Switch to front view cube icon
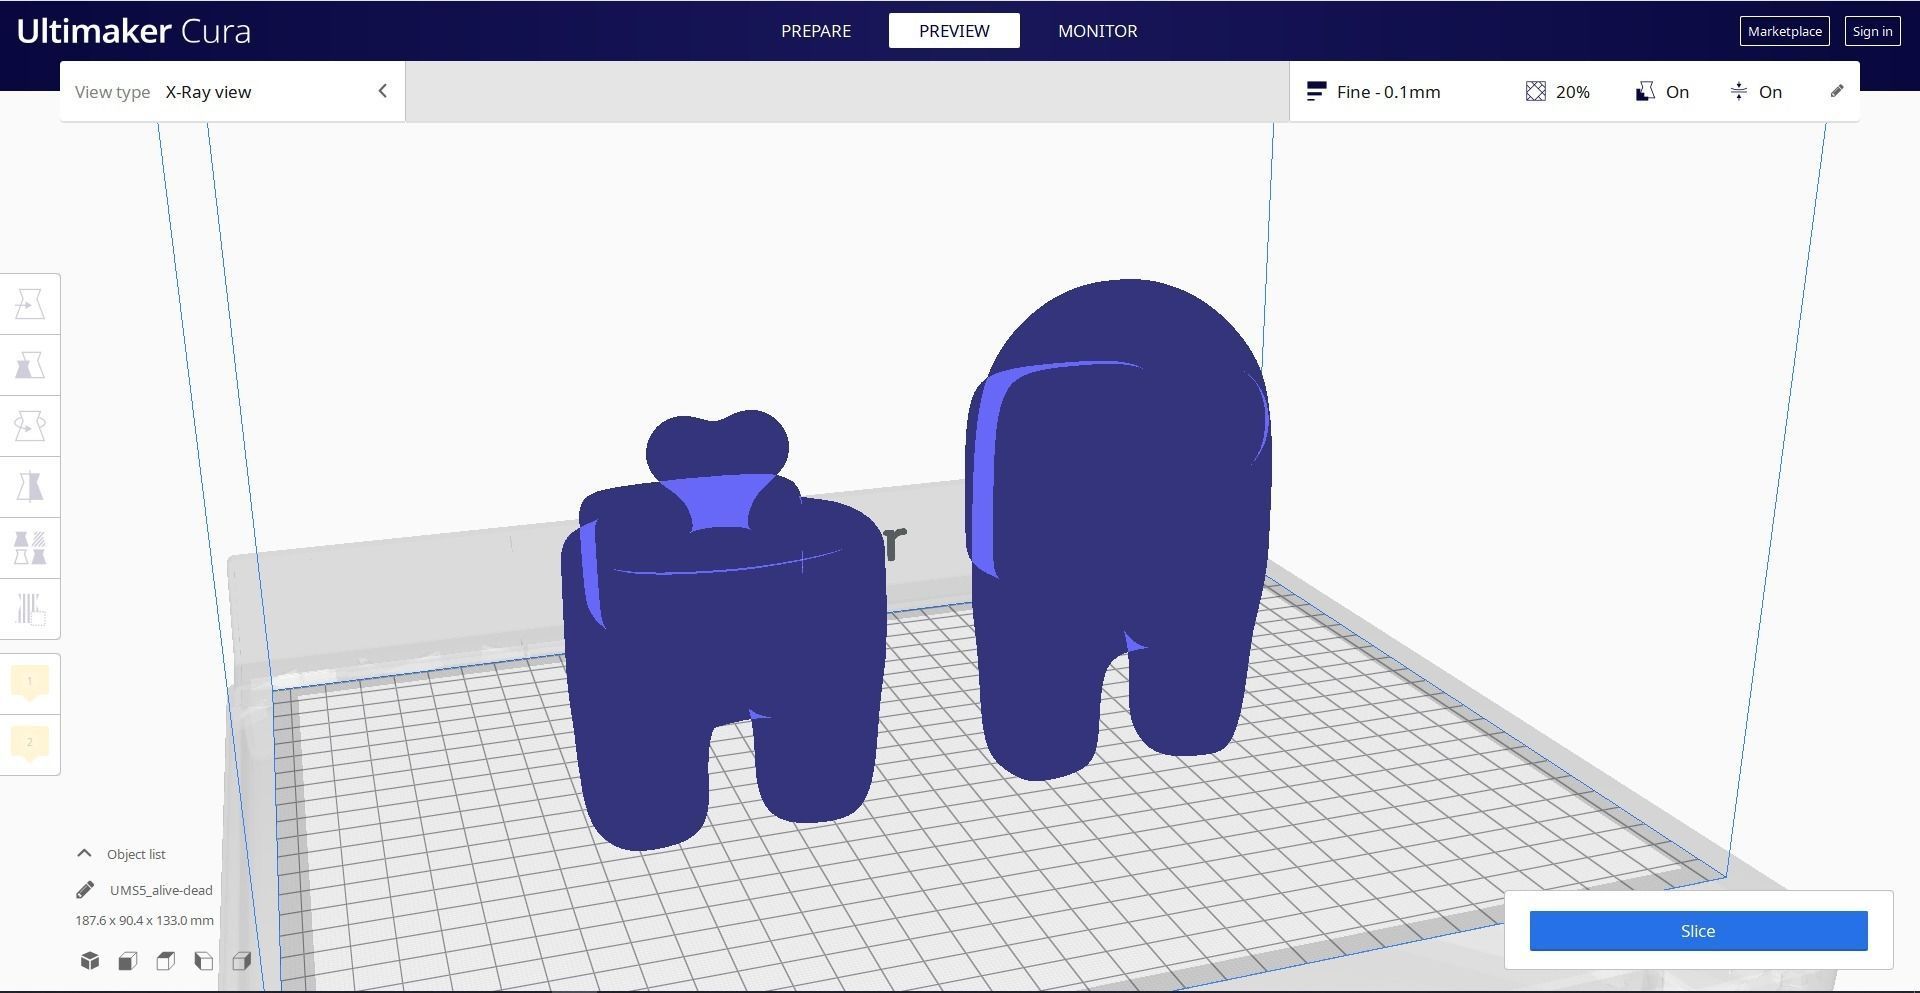Screen dimensions: 1920x993 [x=128, y=961]
